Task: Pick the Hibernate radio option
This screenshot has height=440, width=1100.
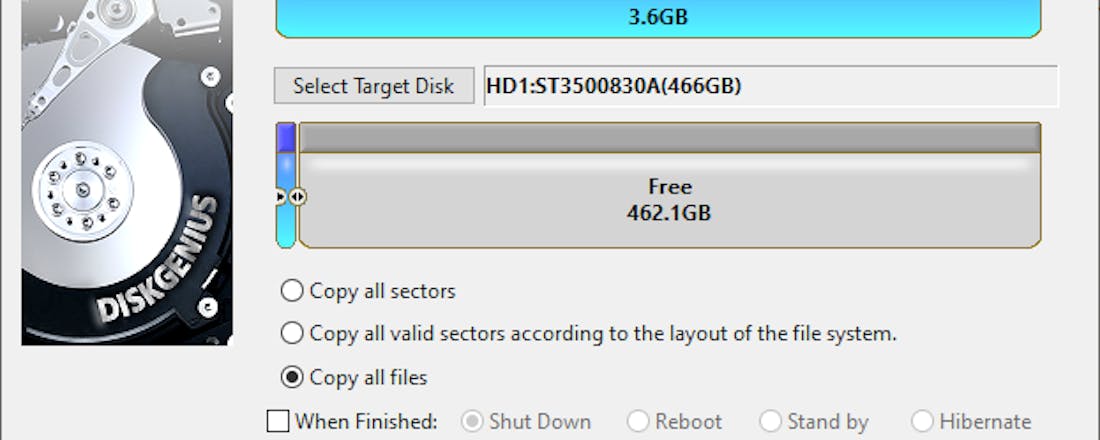Action: (922, 421)
